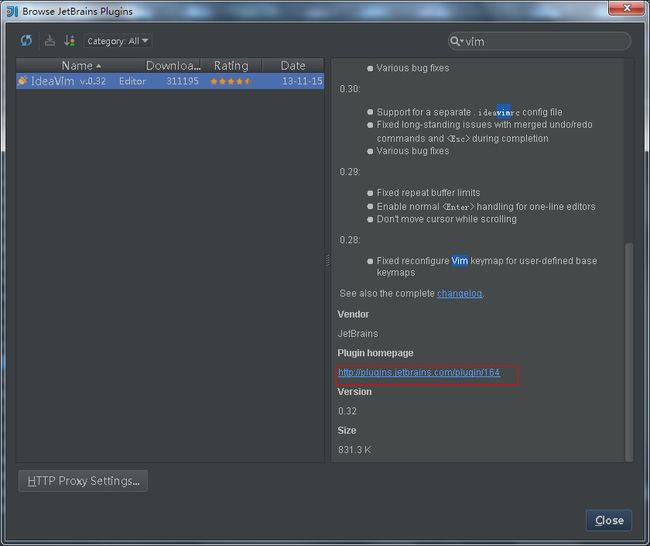Click 'Fixed repeat buffer limits' bullet
The height and width of the screenshot is (546, 650).
point(428,192)
